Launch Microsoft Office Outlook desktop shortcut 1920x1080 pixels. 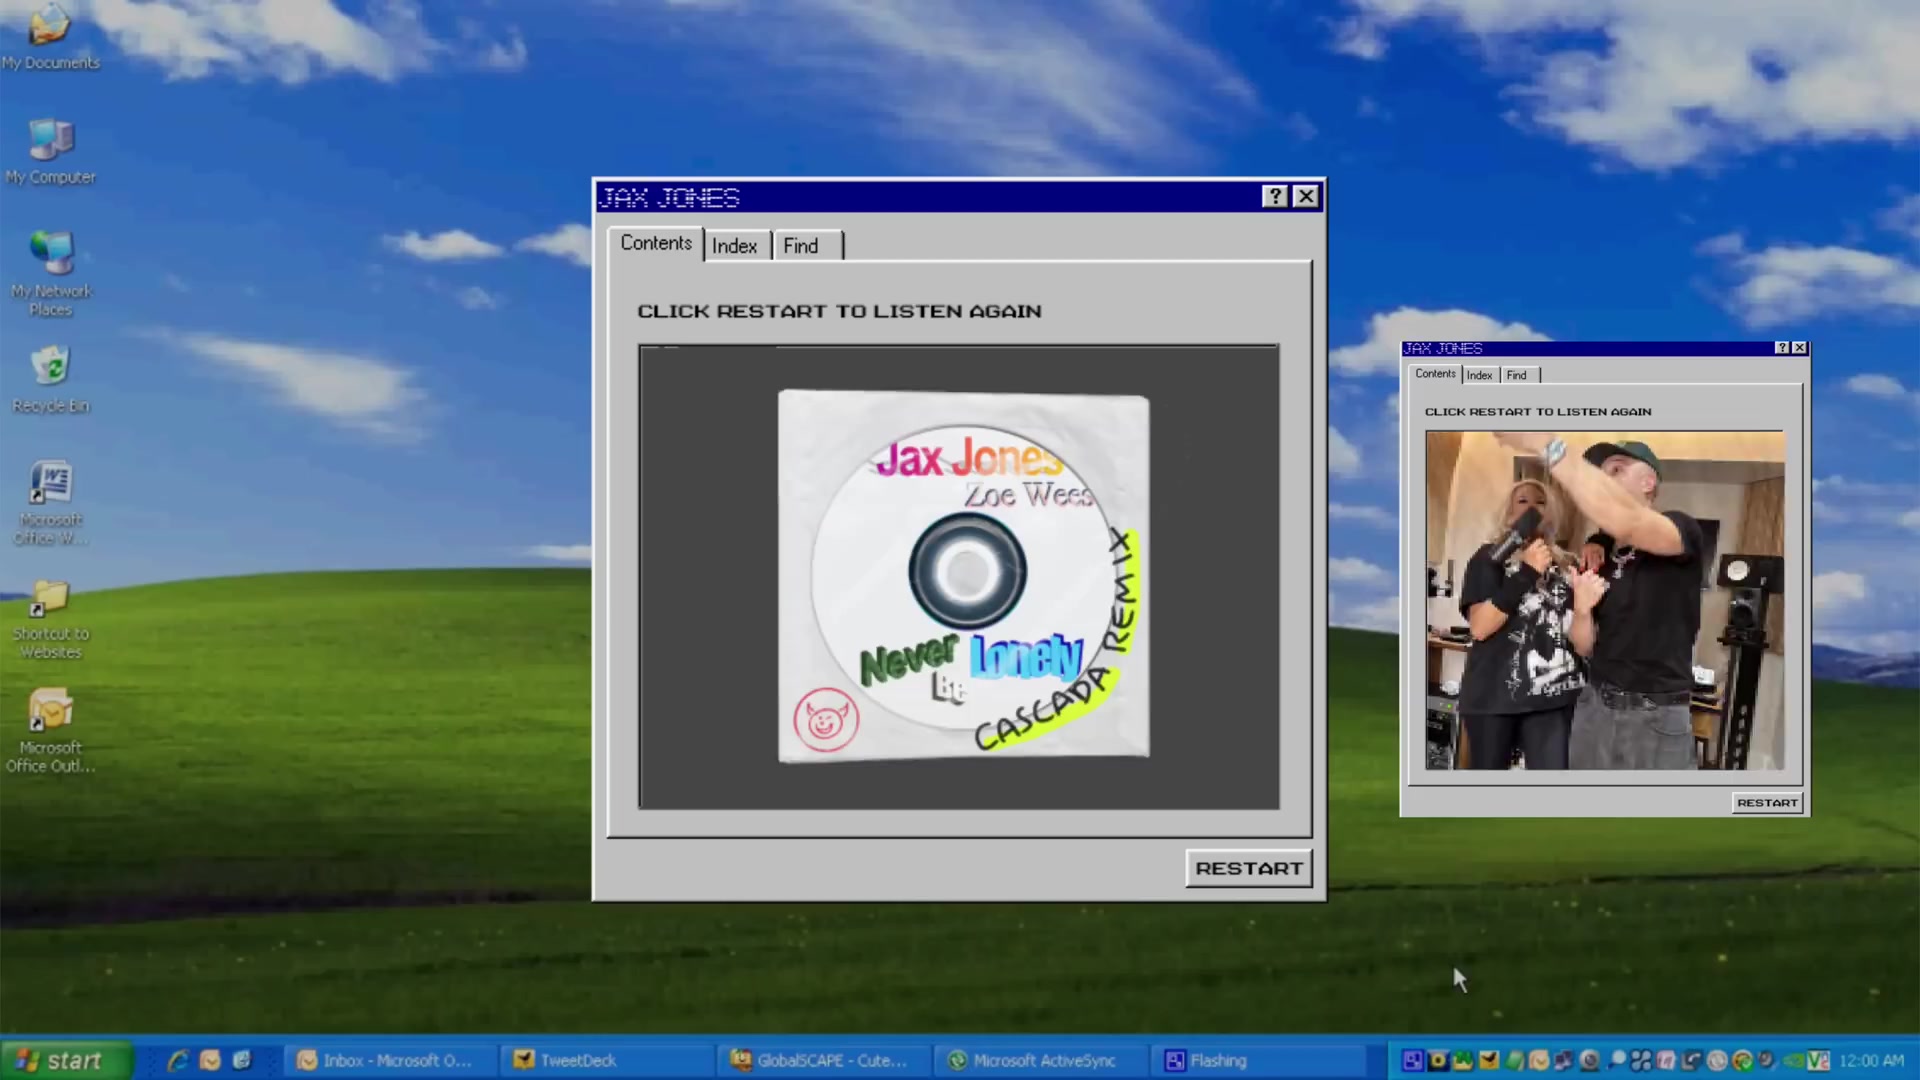50,731
